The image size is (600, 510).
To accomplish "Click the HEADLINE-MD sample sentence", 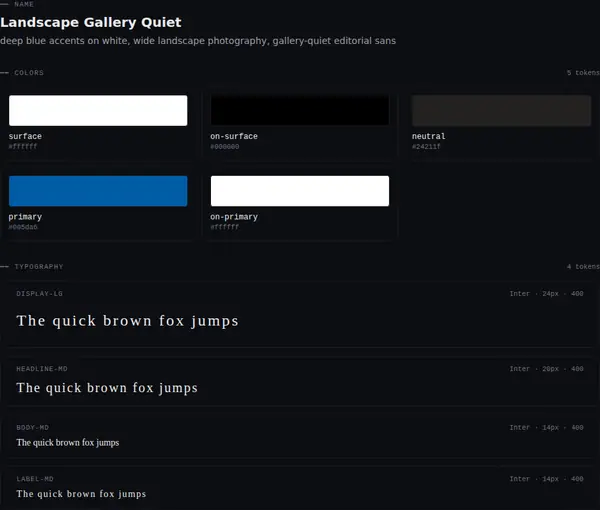I will [x=107, y=388].
